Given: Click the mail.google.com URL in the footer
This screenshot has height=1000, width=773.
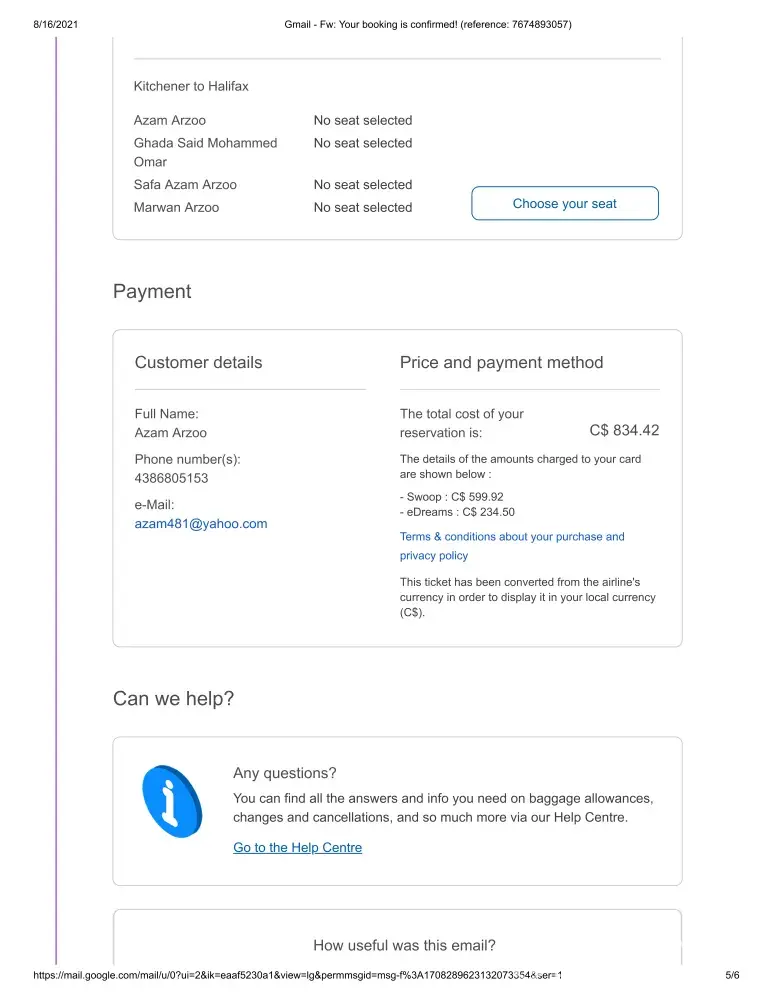Looking at the screenshot, I should [x=298, y=975].
